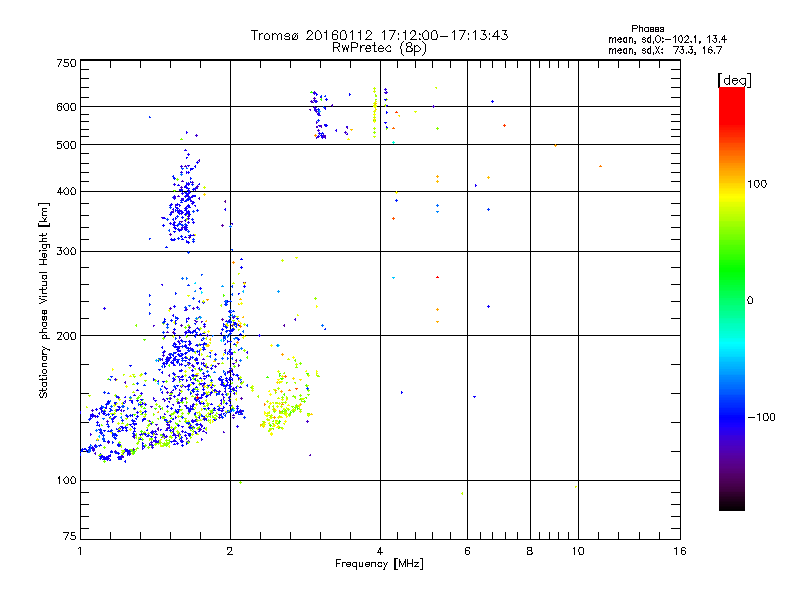Image resolution: width=800 pixels, height=600 pixels.
Task: Click the y-axis label '600'
Action: [66, 107]
